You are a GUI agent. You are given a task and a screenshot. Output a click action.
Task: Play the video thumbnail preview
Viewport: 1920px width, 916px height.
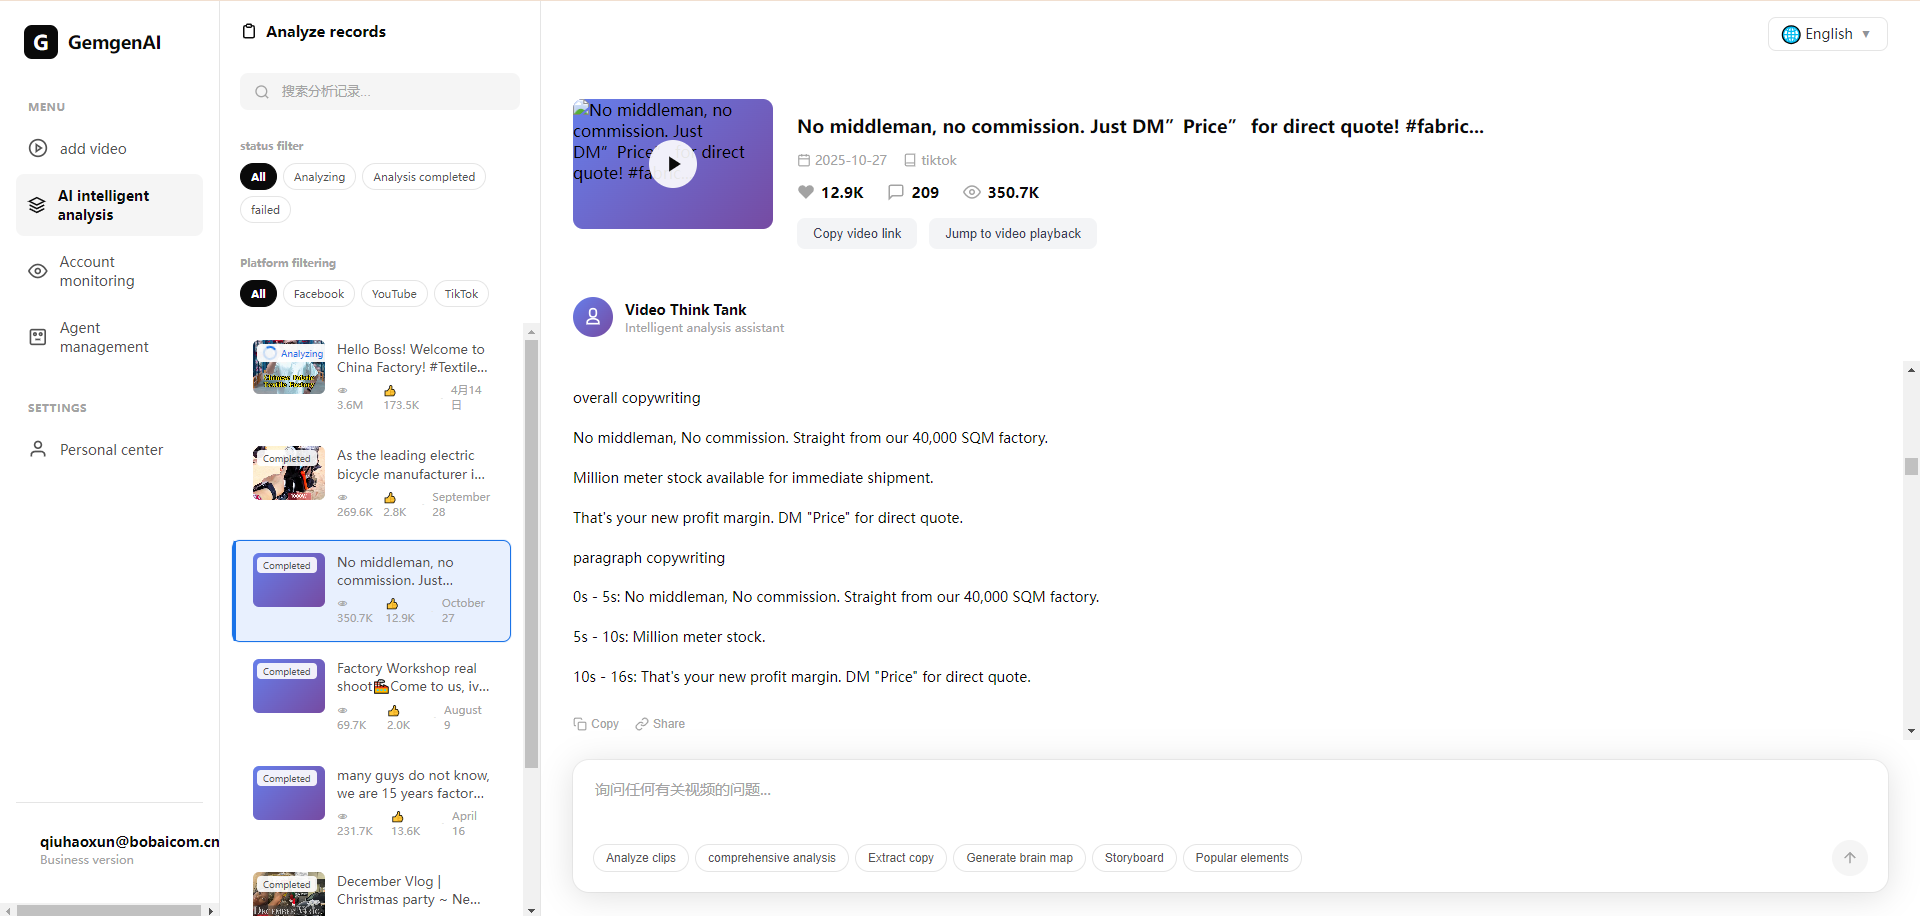click(673, 164)
